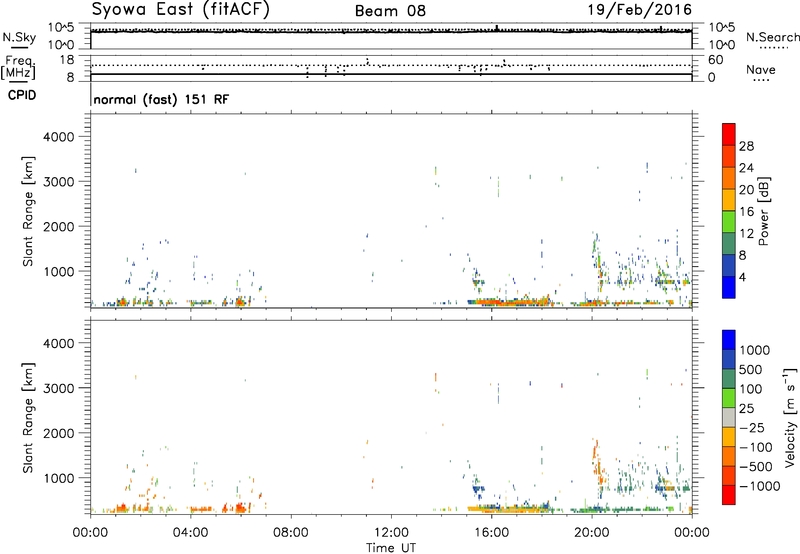
Task: Click the '-100' label on velocity colorbar
Action: pyautogui.click(x=756, y=447)
